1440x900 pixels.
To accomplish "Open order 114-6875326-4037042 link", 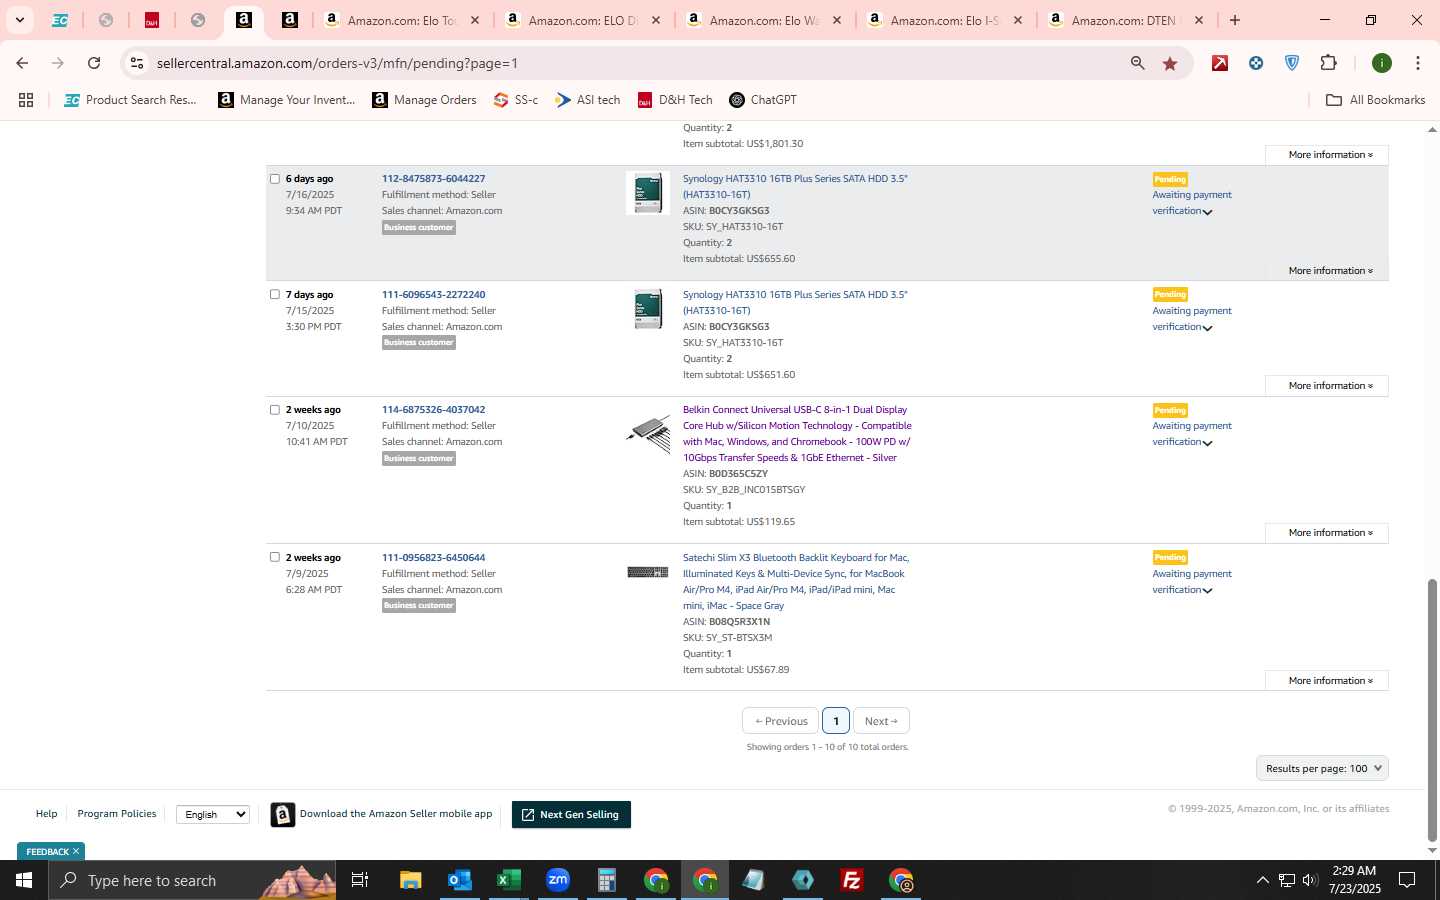I will (x=433, y=410).
